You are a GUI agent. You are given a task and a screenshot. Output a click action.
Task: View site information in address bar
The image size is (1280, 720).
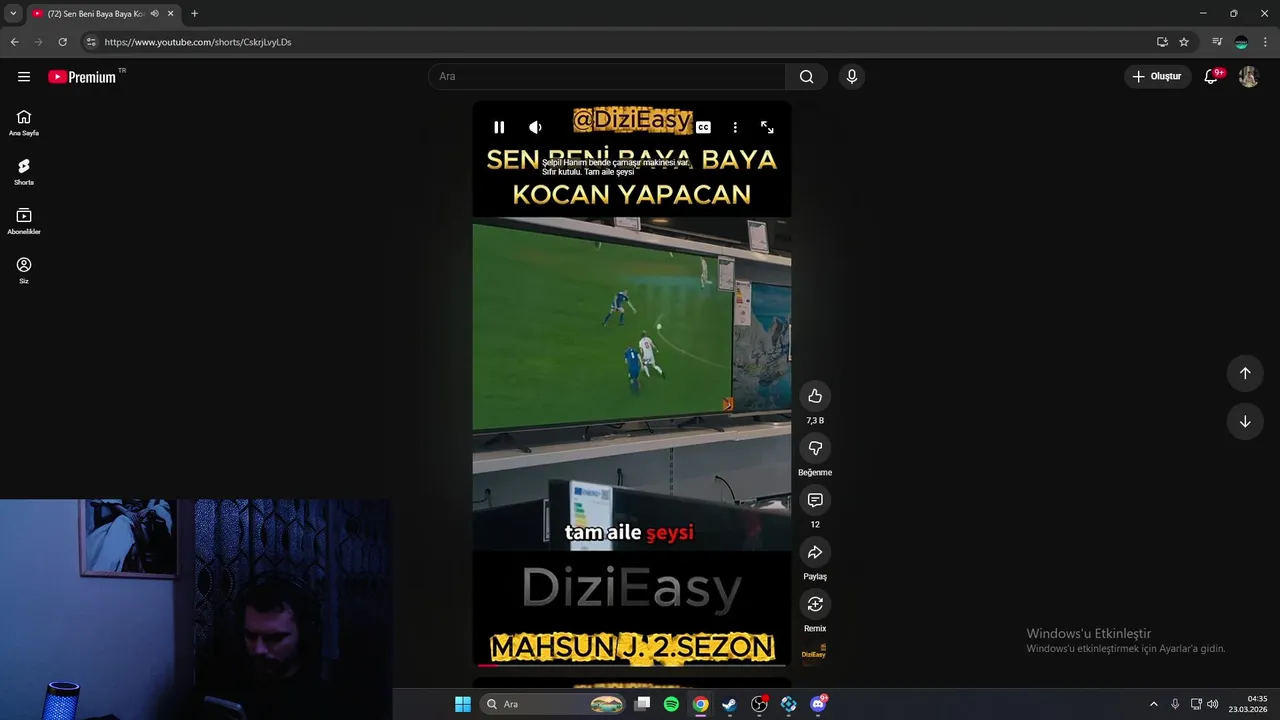91,42
